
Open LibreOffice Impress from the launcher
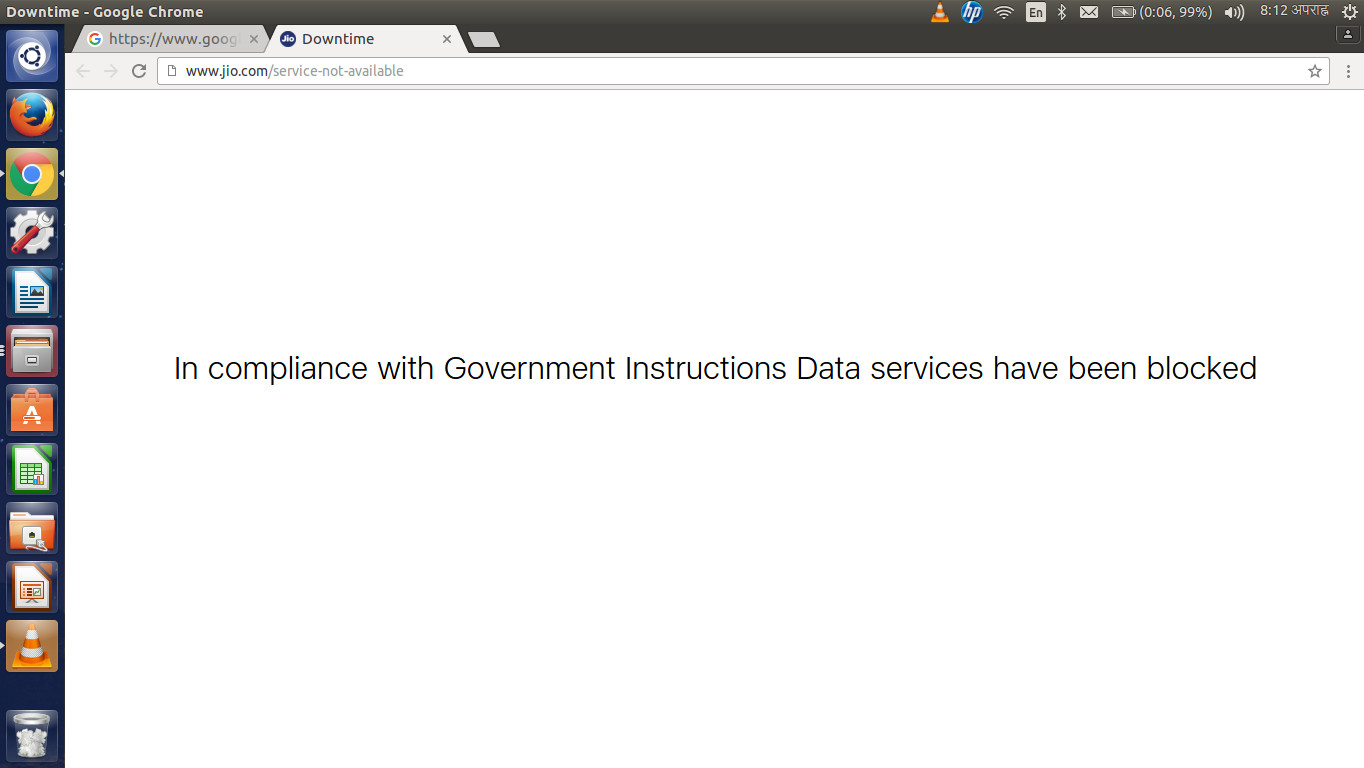click(x=32, y=587)
